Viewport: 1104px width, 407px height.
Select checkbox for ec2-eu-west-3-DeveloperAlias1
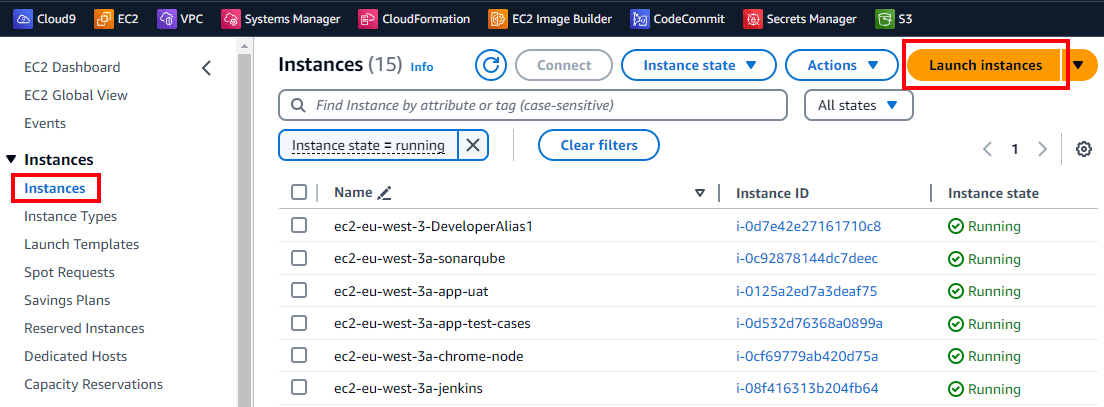(299, 225)
